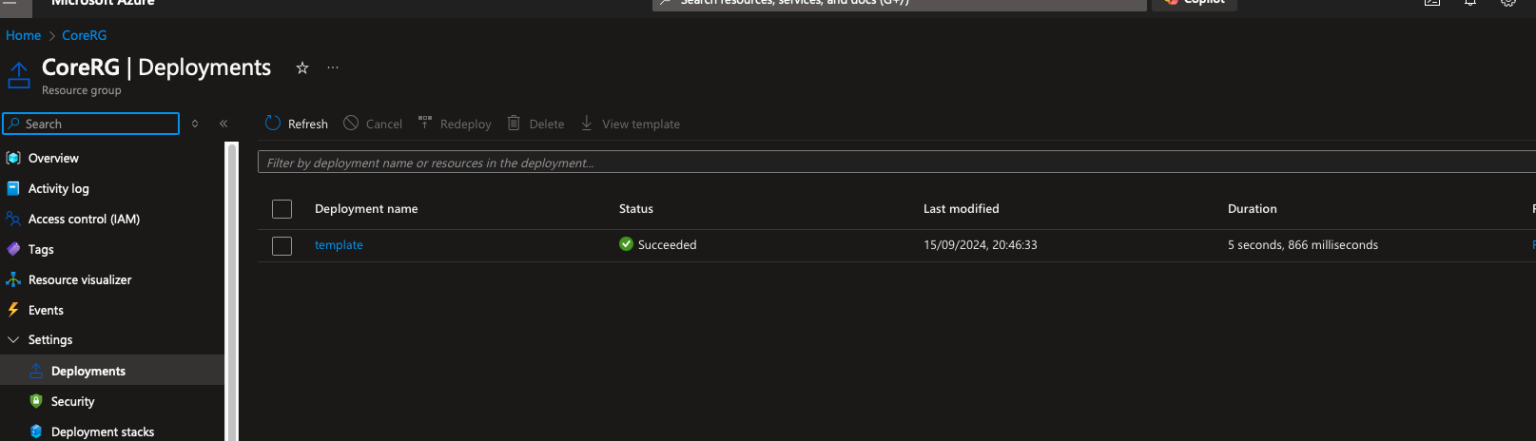Toggle the select-all deployments checkbox
This screenshot has height=441, width=1536.
click(x=282, y=209)
